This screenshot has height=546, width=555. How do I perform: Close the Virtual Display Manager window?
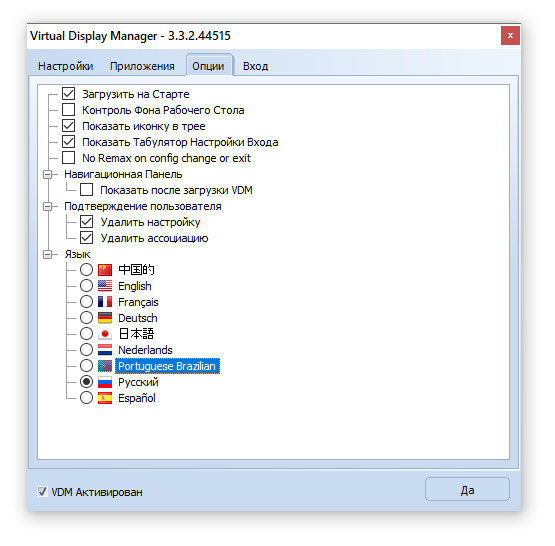point(510,35)
